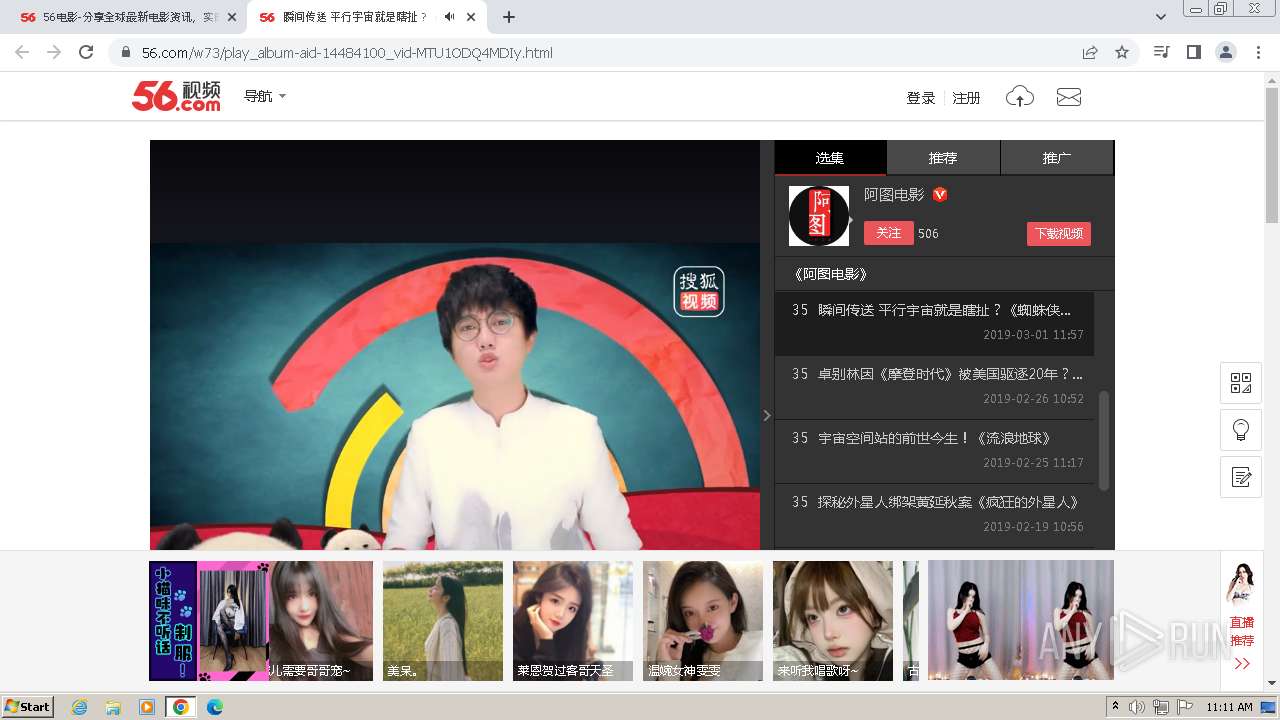Open the volume tray icon
This screenshot has width=1280, height=720.
coord(1137,707)
